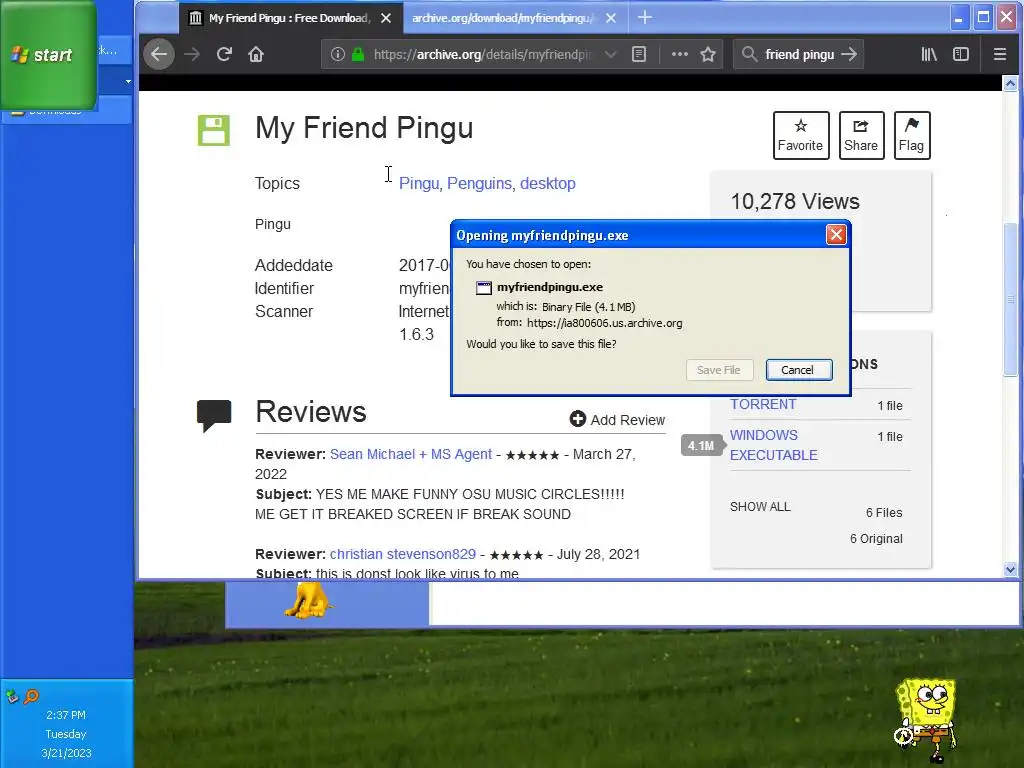Click the search box with 'friend pingu'
The image size is (1024, 768).
(x=800, y=54)
